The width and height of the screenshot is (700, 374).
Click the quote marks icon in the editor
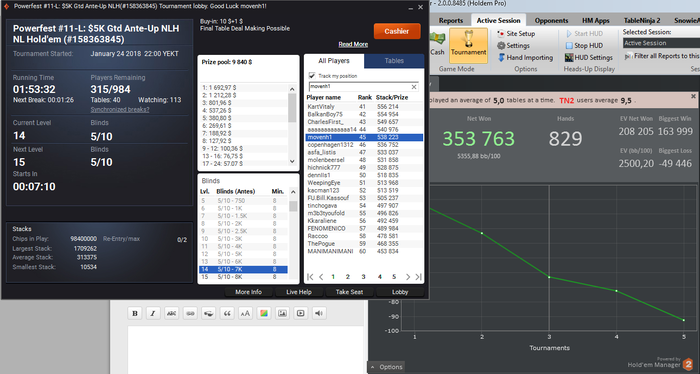pos(227,313)
